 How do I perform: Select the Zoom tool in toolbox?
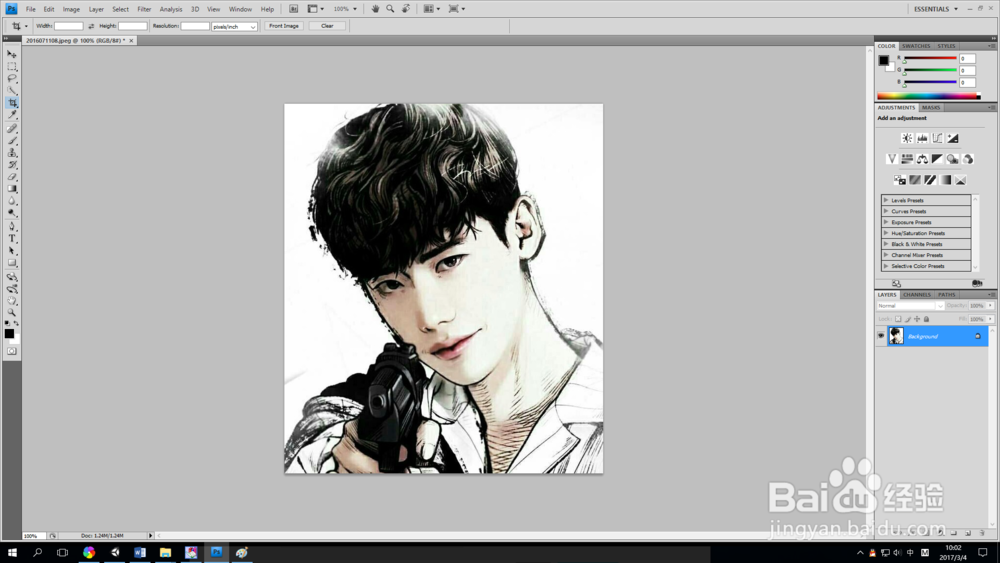[12, 312]
